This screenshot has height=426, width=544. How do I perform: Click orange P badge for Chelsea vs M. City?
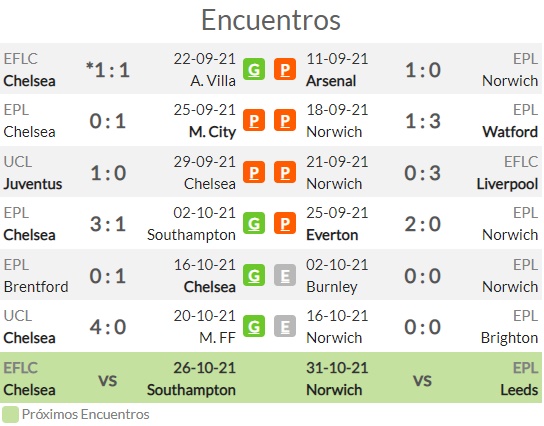[x=254, y=120]
